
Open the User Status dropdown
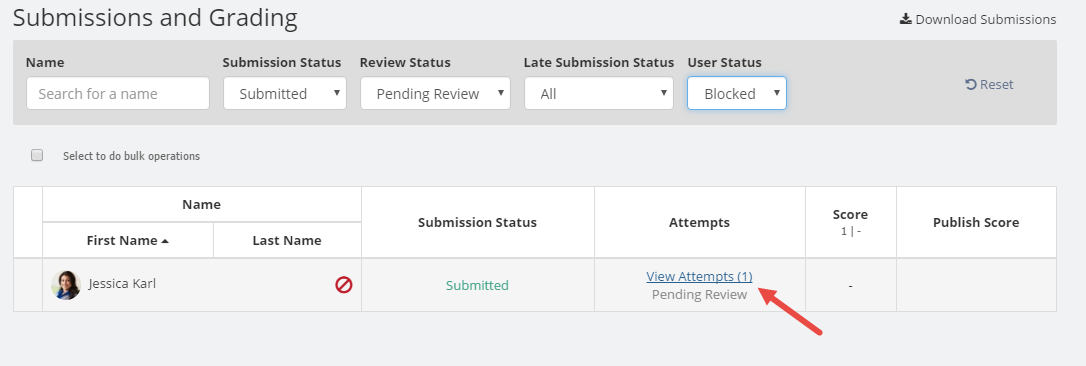point(737,94)
